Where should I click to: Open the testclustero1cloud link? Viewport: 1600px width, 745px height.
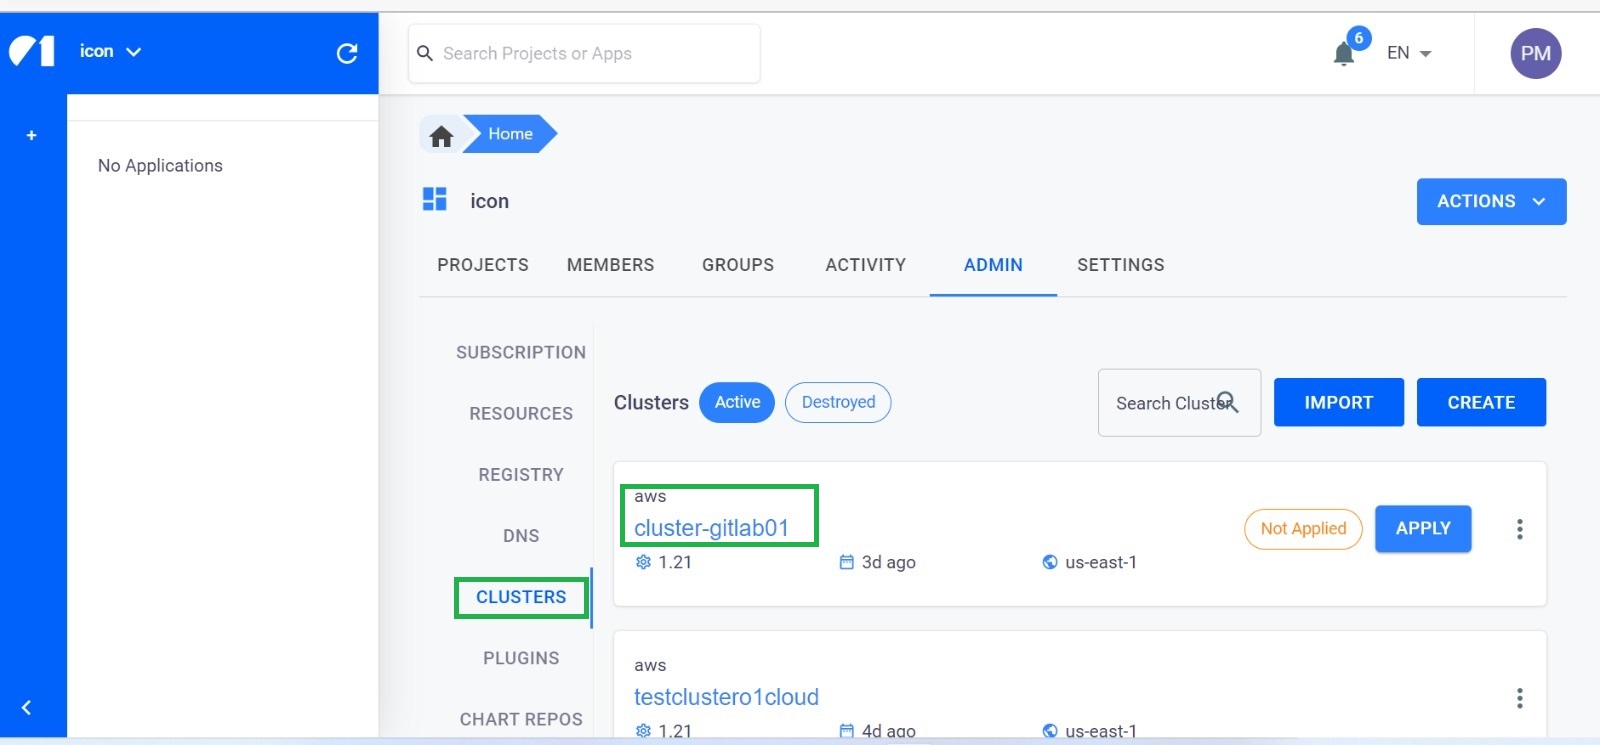726,697
